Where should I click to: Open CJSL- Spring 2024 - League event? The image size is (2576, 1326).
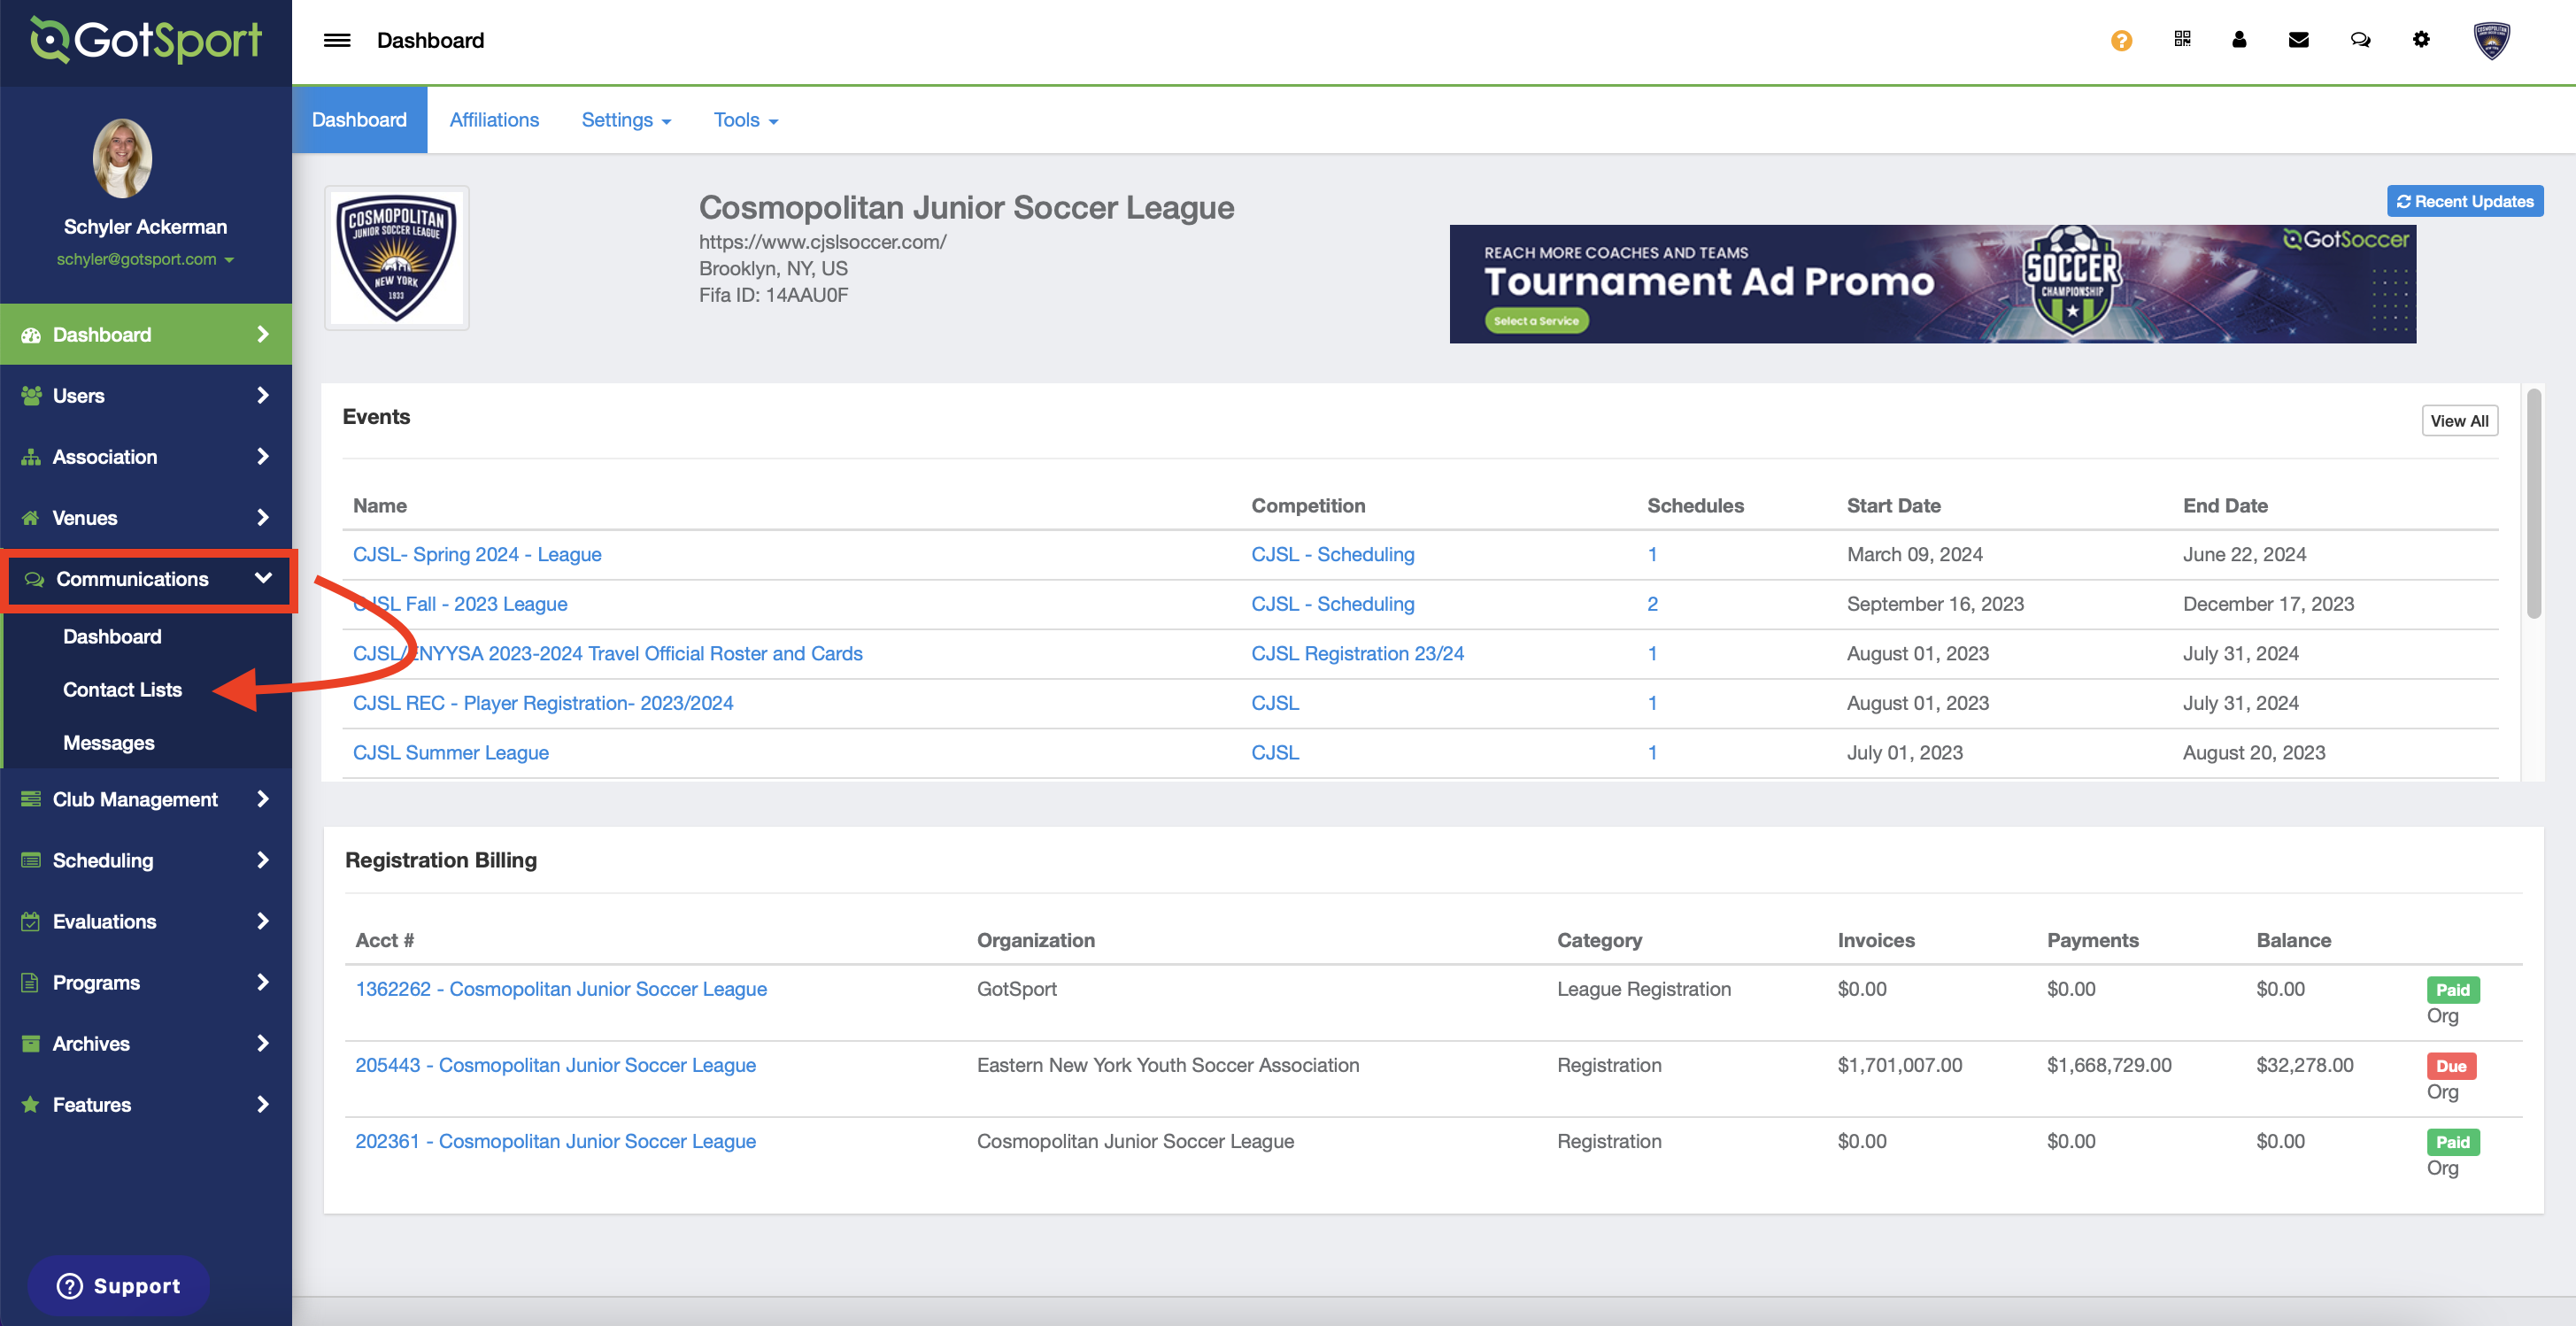click(477, 554)
